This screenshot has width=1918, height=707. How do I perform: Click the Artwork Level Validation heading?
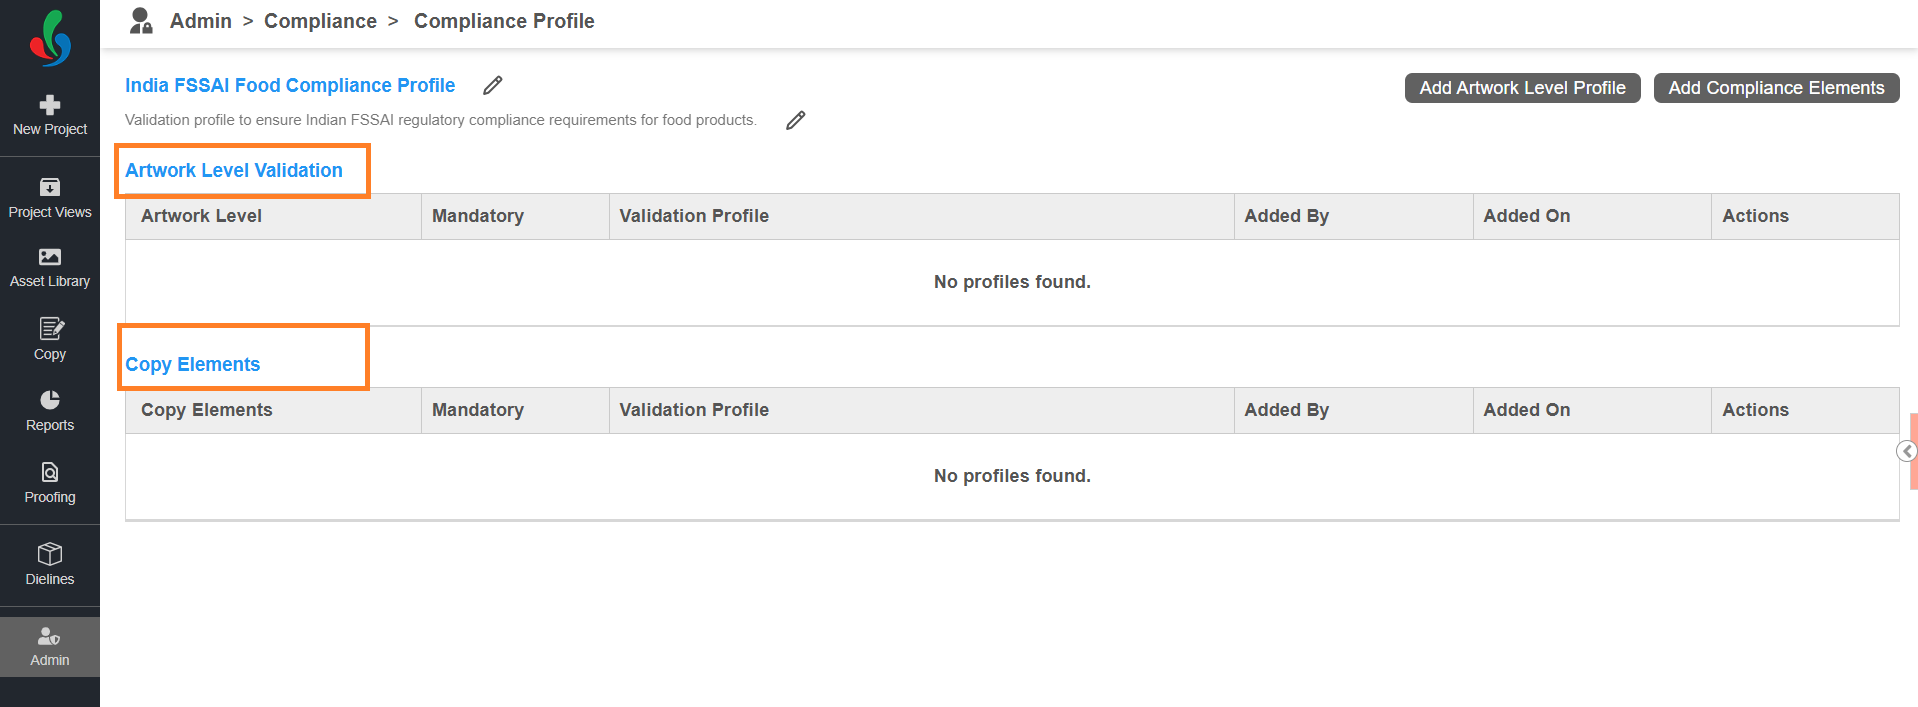(234, 171)
